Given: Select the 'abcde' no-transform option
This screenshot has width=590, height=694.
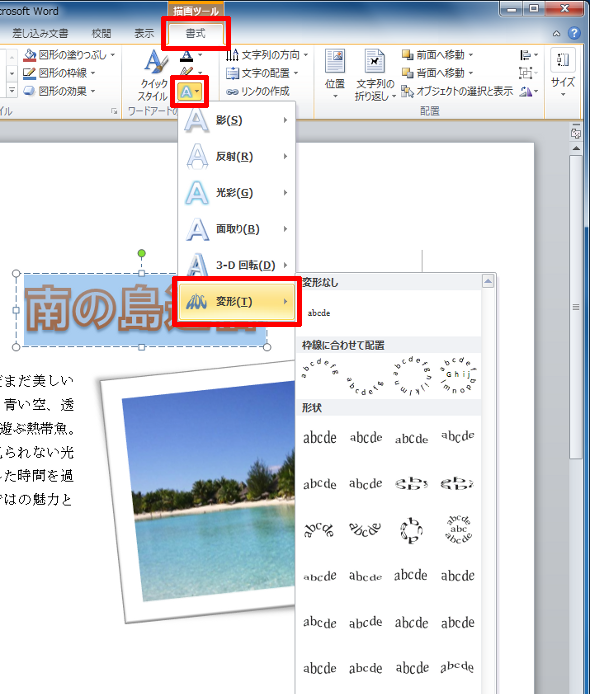Looking at the screenshot, I should pyautogui.click(x=319, y=313).
